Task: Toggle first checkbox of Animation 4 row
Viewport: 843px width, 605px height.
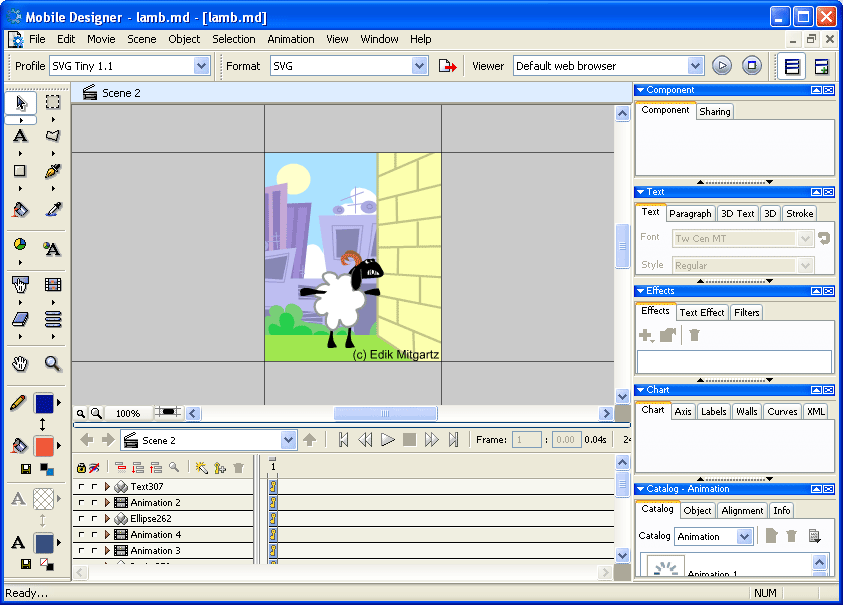Action: (81, 535)
